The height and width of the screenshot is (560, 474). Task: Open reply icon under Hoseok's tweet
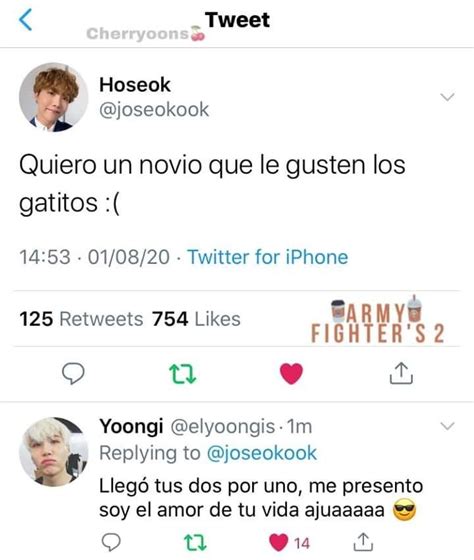coord(73,373)
